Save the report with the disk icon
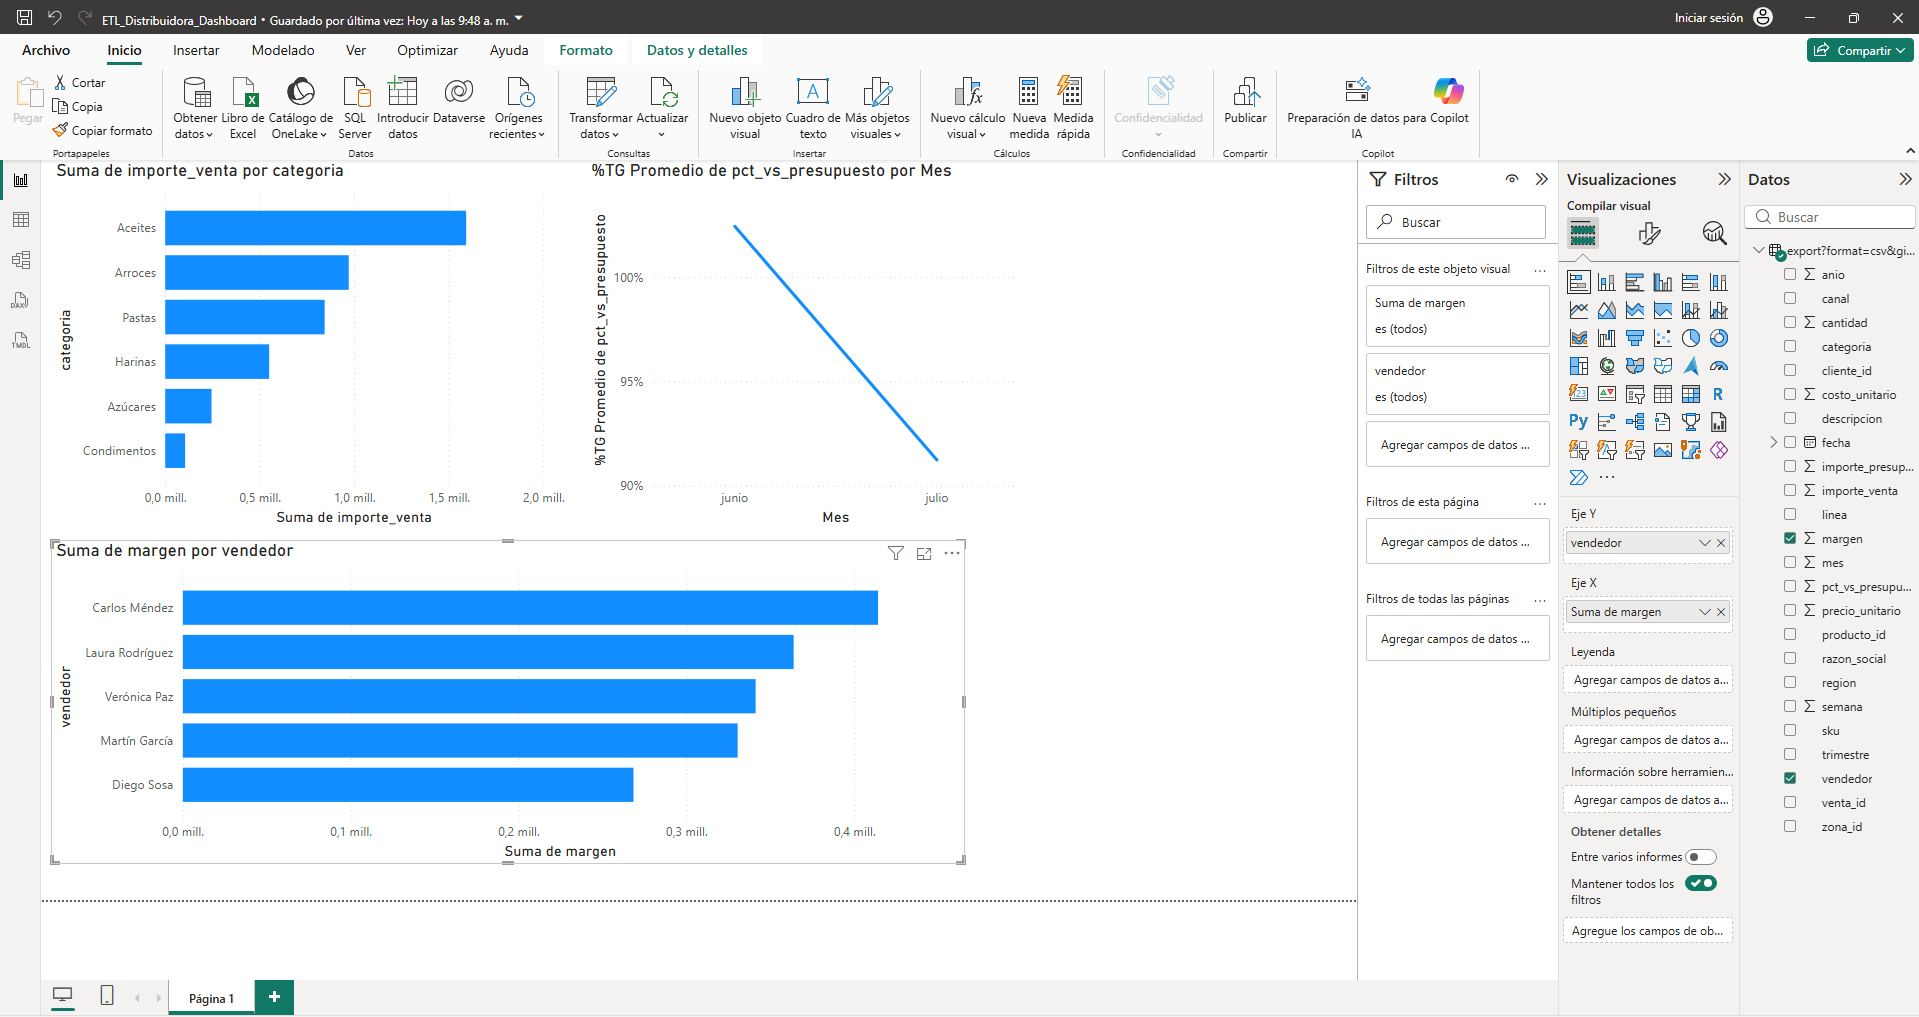This screenshot has height=1017, width=1919. tap(25, 17)
